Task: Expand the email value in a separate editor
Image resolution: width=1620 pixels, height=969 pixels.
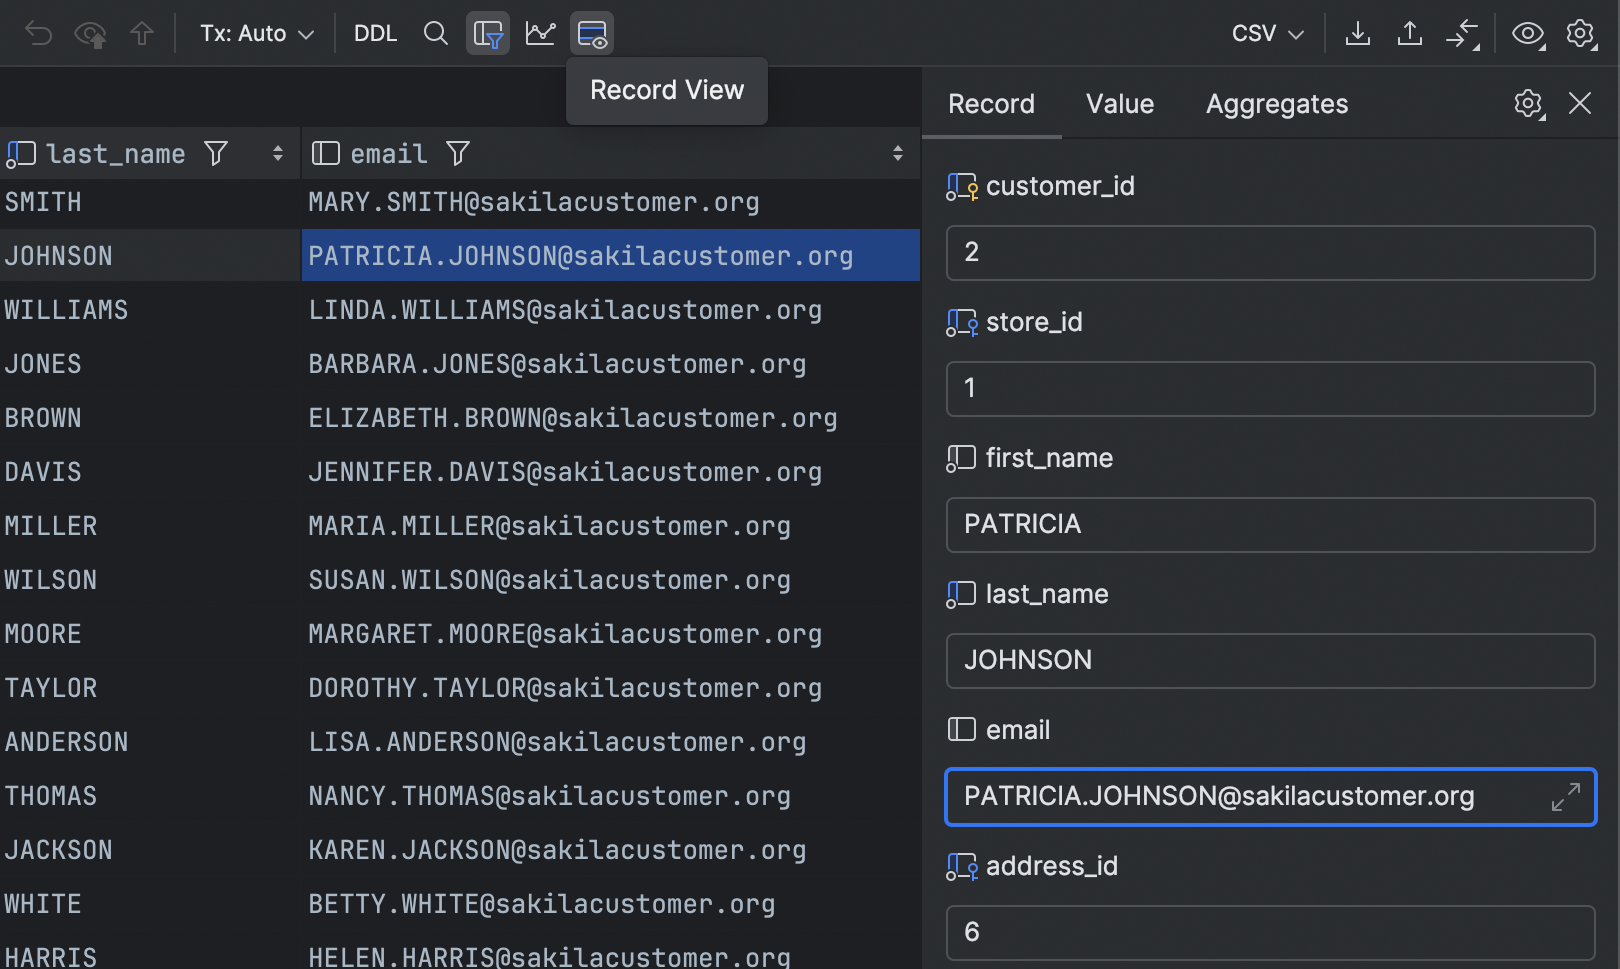Action: pos(1567,797)
